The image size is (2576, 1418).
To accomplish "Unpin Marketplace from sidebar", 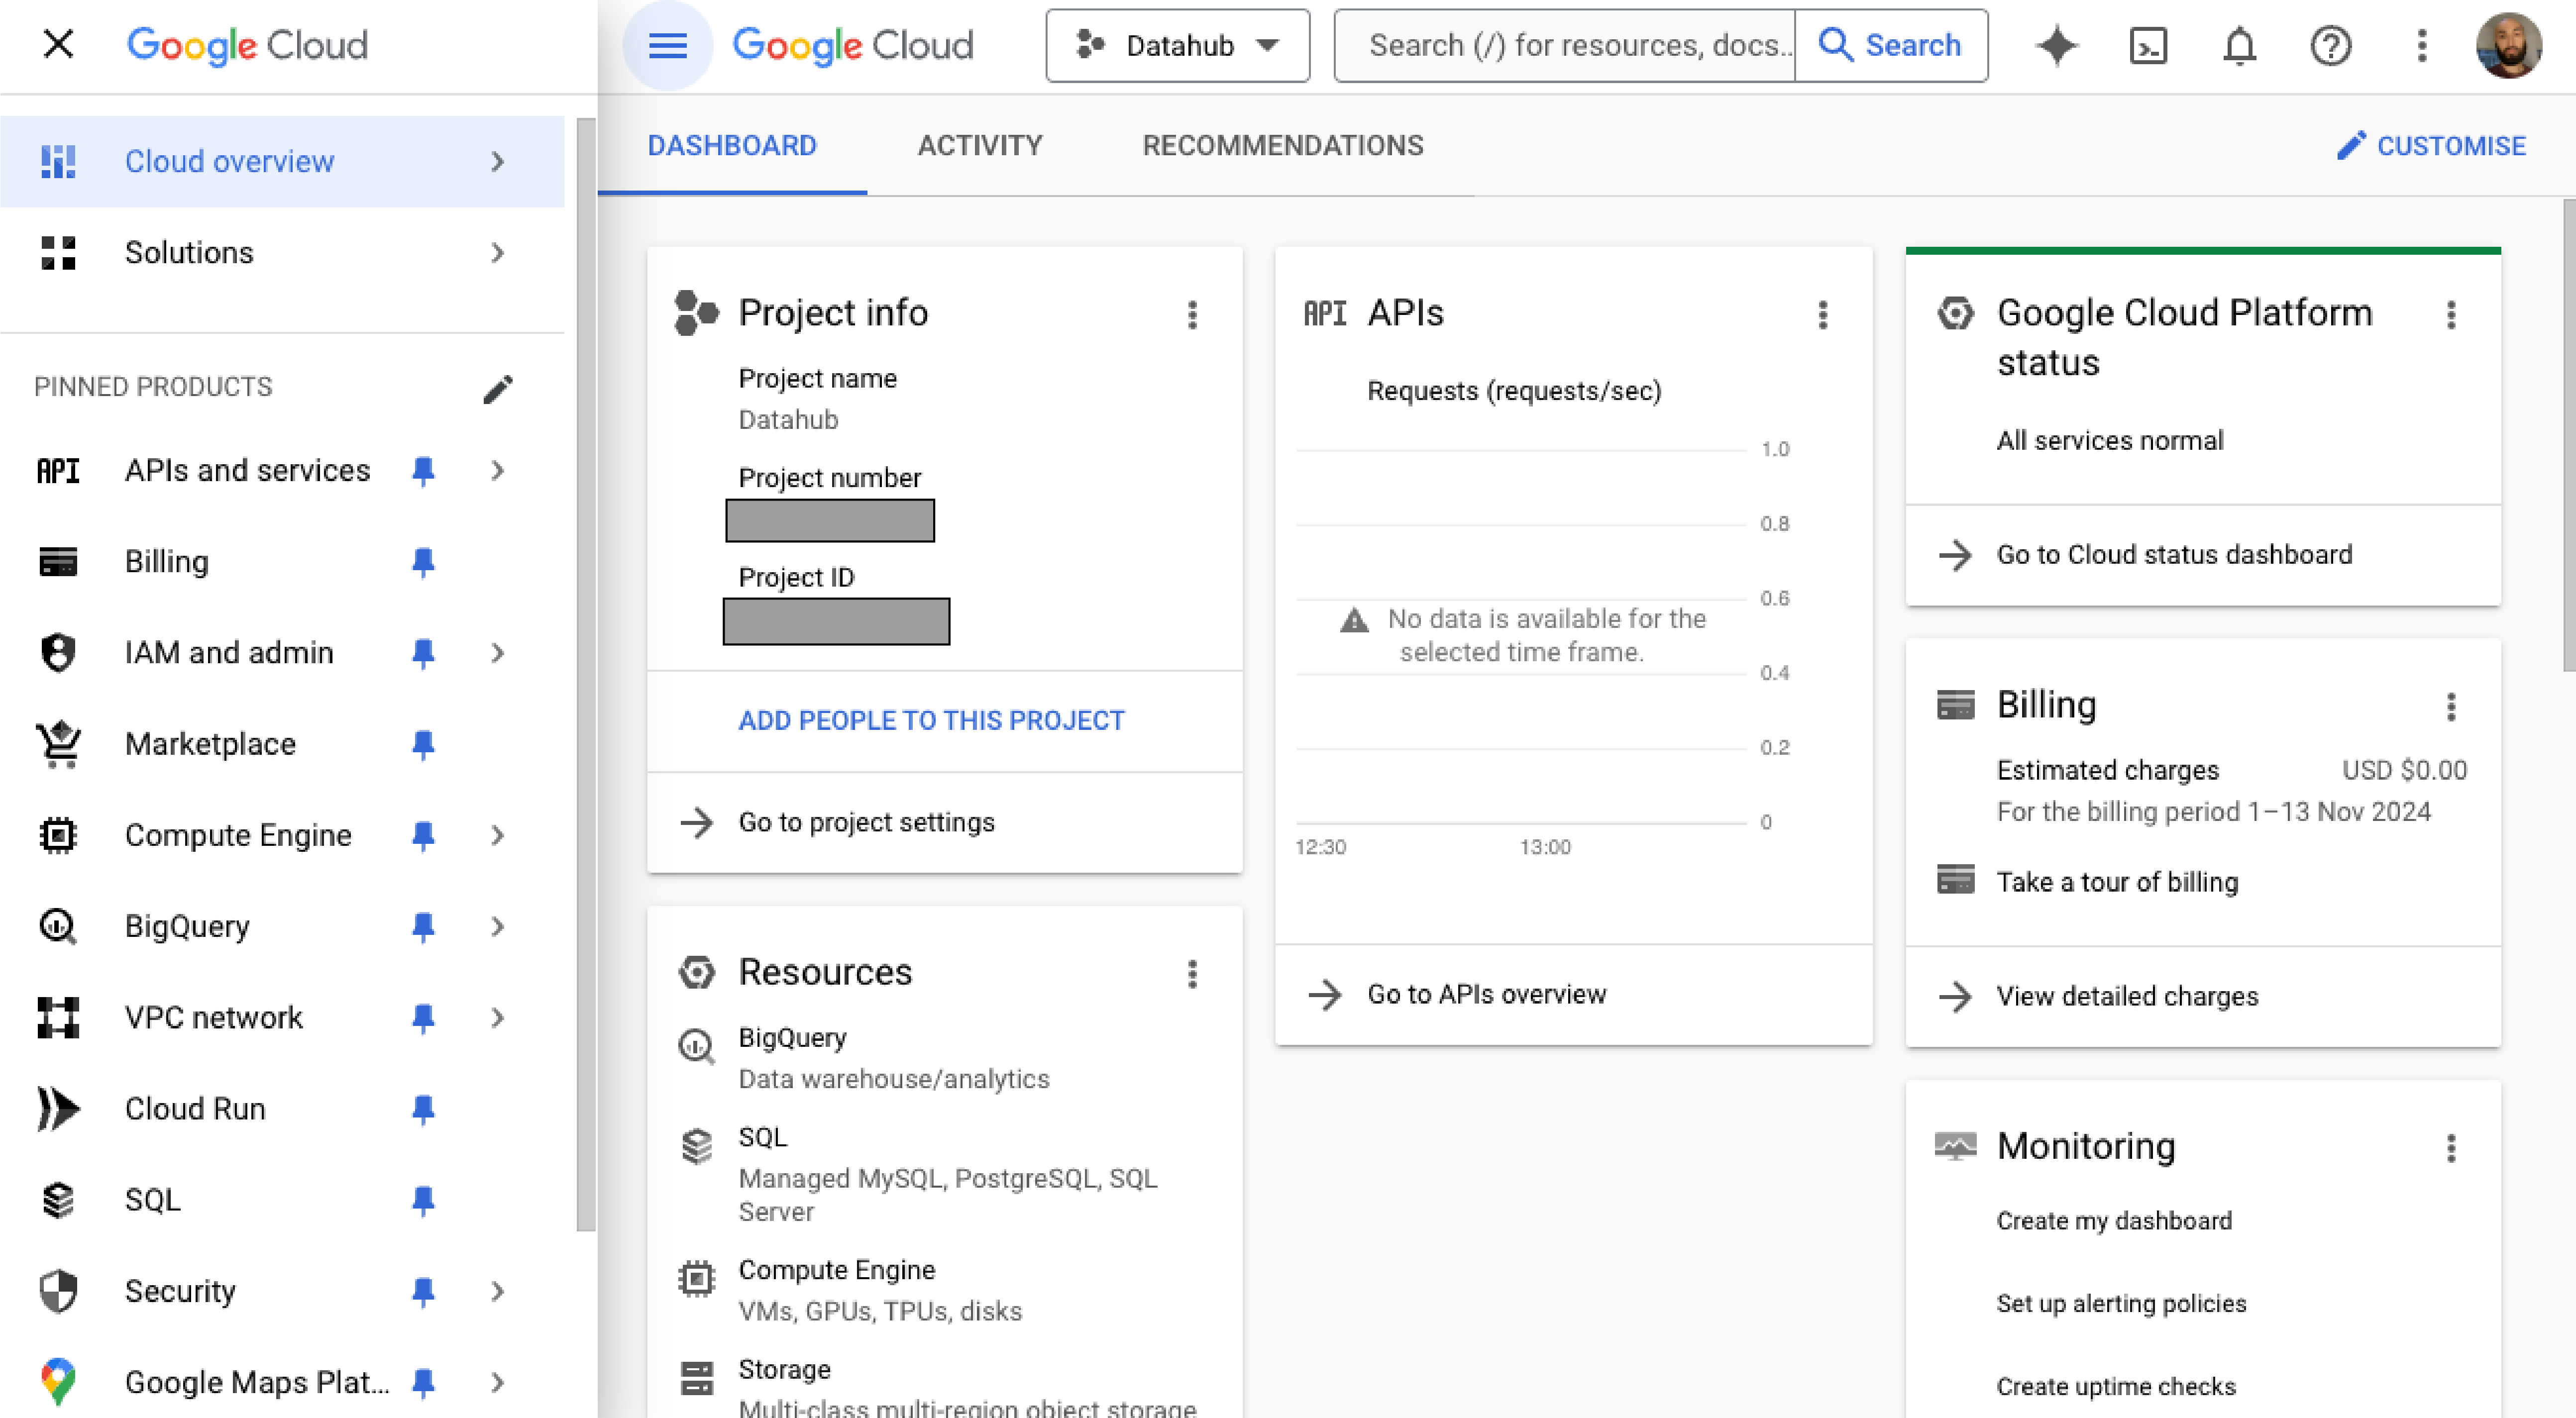I will (423, 744).
